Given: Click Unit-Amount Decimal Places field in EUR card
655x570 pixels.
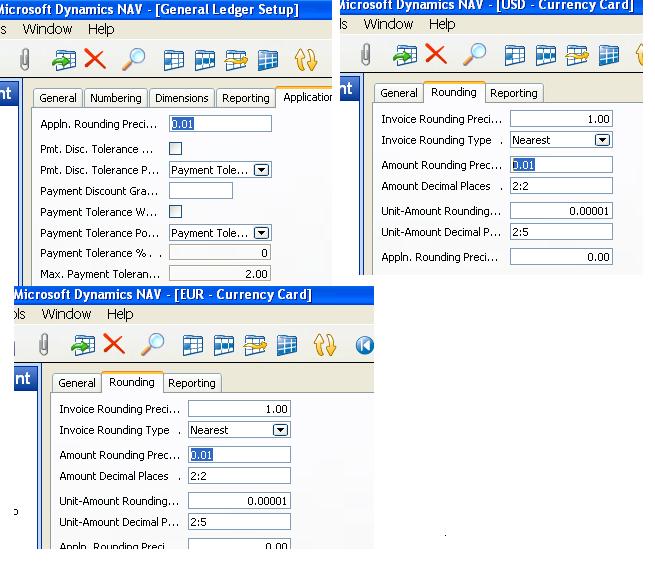Looking at the screenshot, I should 239,522.
